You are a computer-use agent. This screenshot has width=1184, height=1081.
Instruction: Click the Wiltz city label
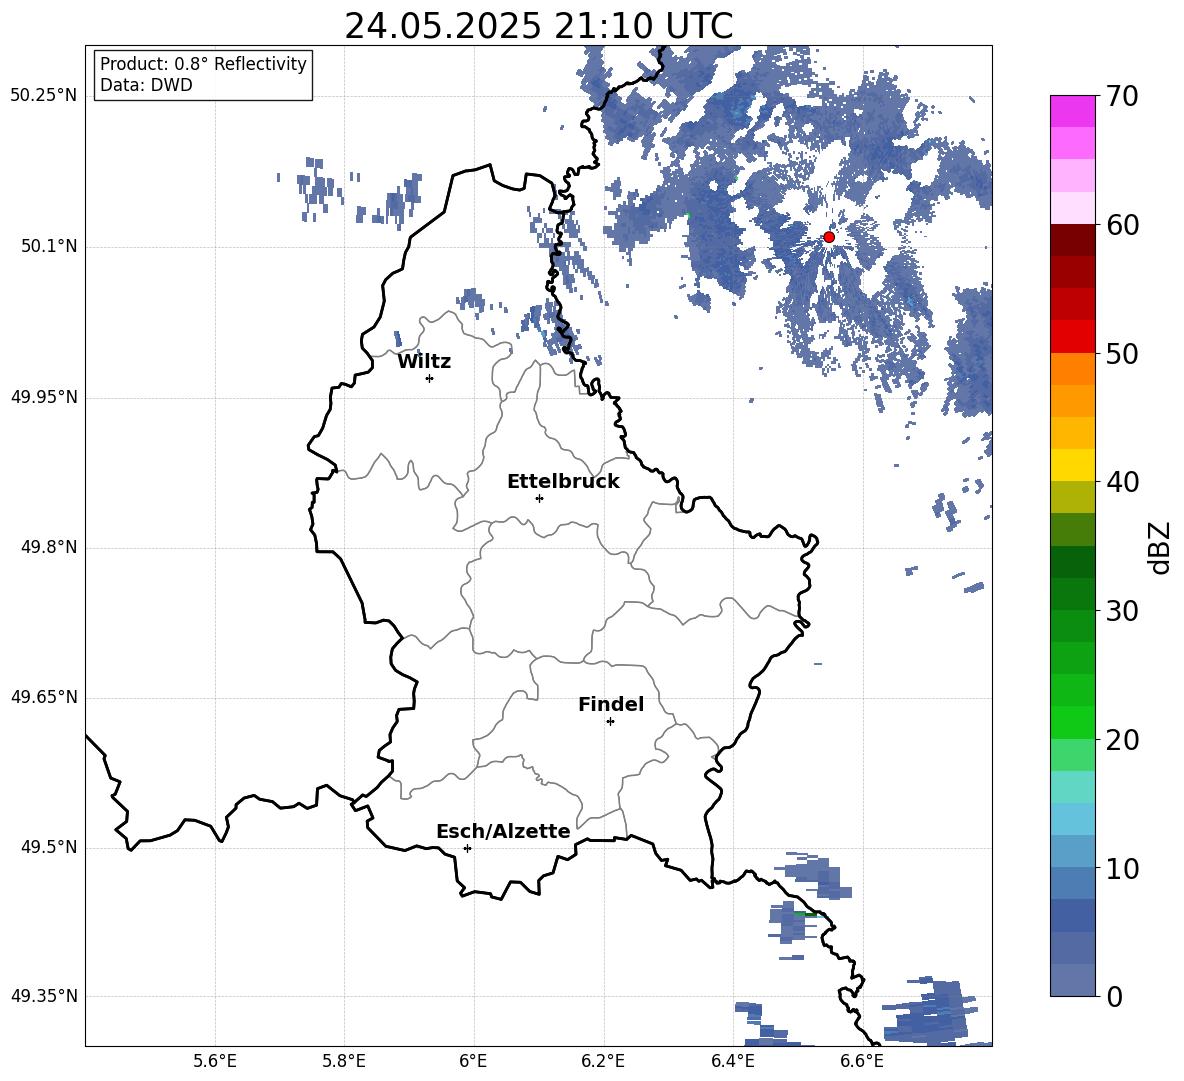[424, 362]
